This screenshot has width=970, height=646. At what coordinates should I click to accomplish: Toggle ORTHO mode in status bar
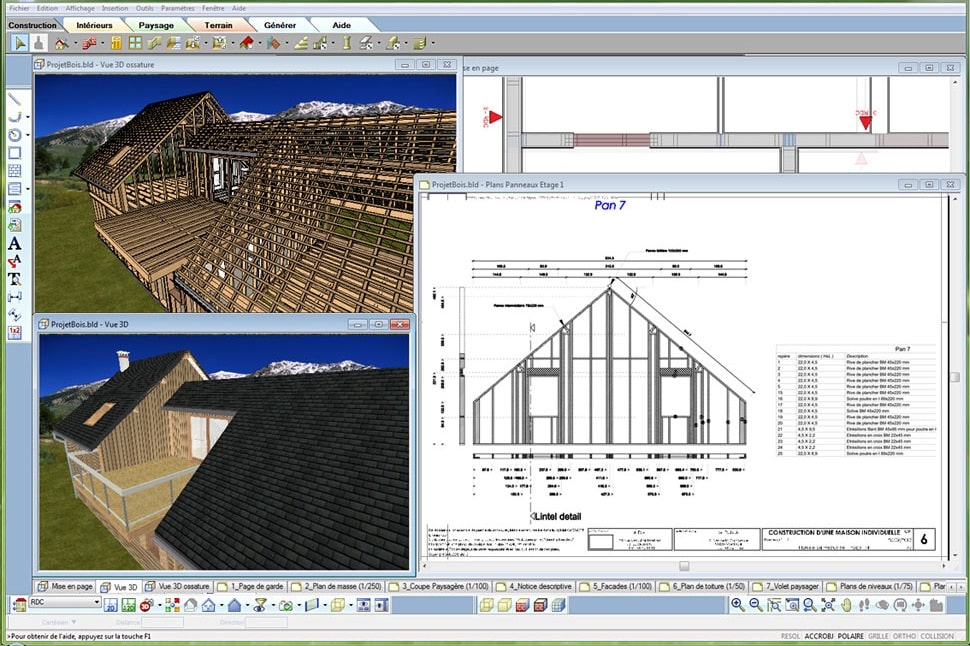[x=904, y=636]
